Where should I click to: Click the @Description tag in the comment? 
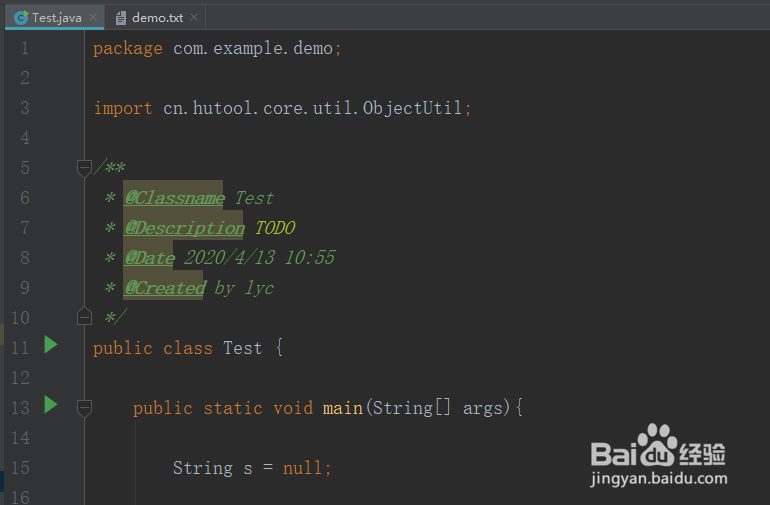pyautogui.click(x=184, y=228)
